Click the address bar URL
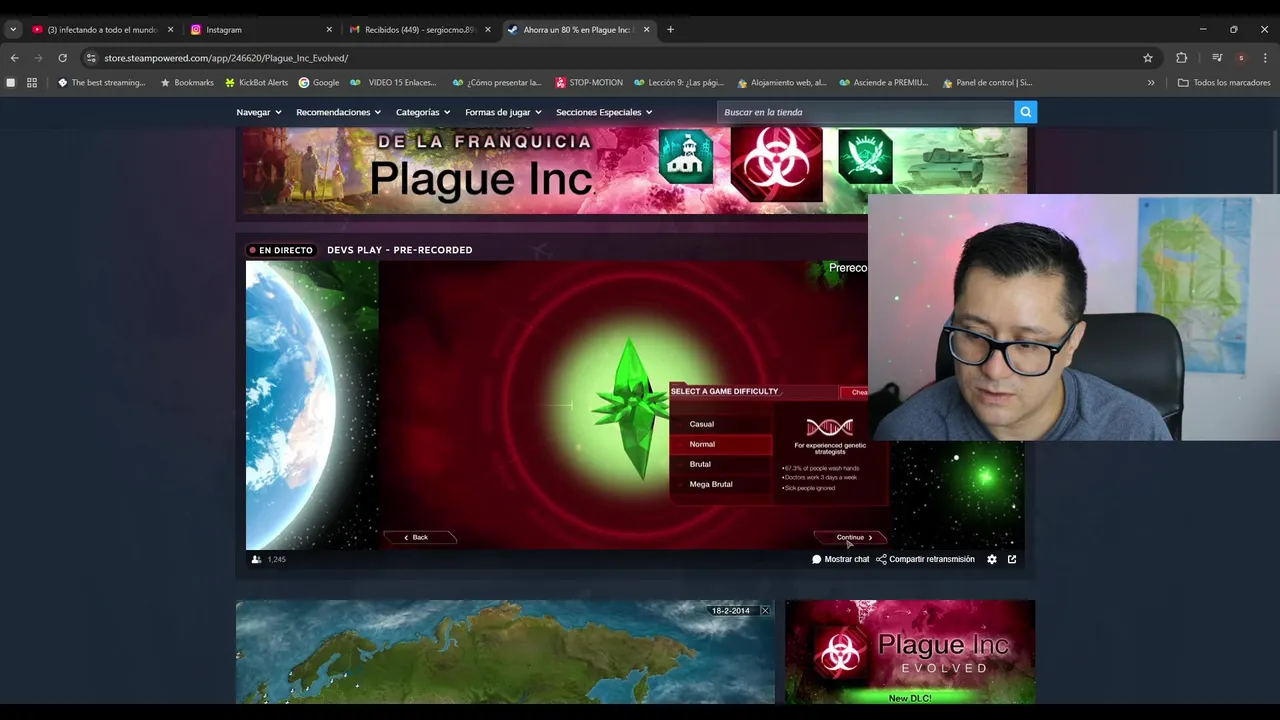The image size is (1280, 720). point(226,58)
